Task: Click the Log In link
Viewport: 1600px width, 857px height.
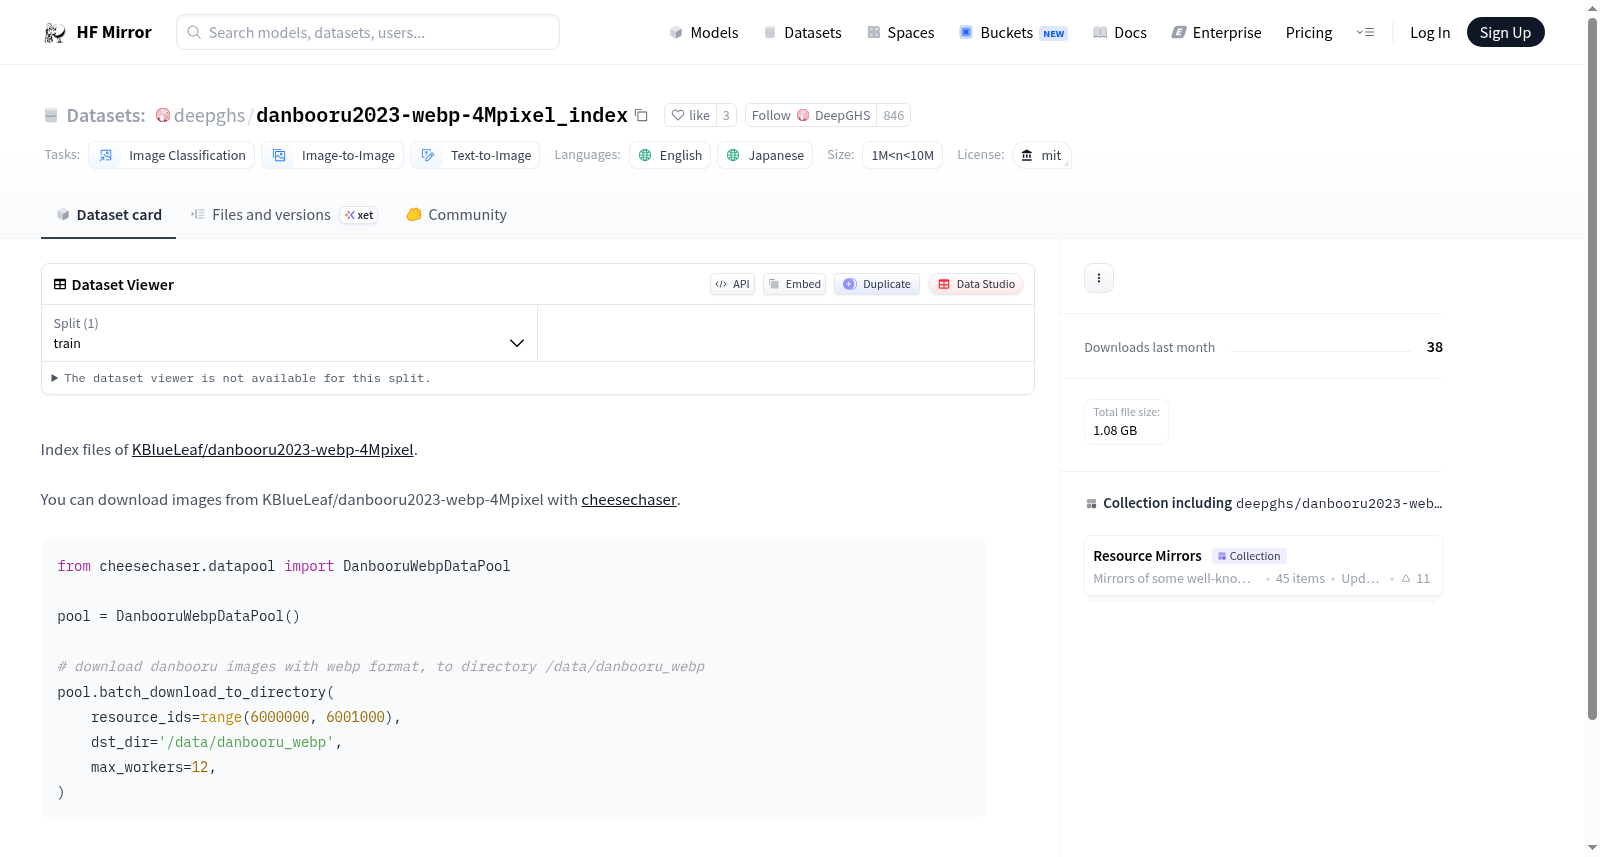Action: (1430, 33)
